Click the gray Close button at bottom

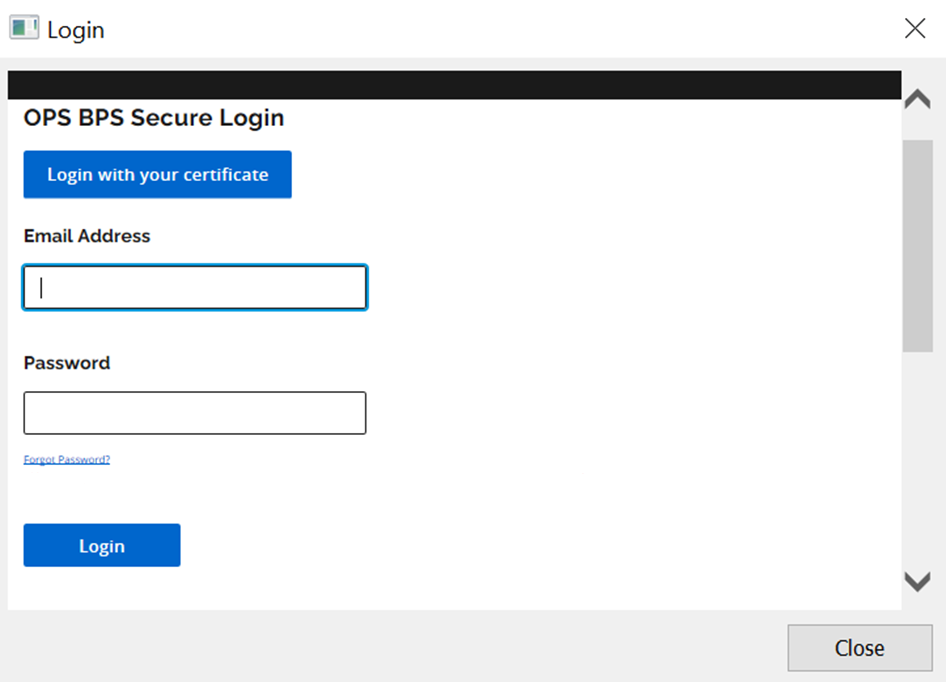[x=859, y=648]
